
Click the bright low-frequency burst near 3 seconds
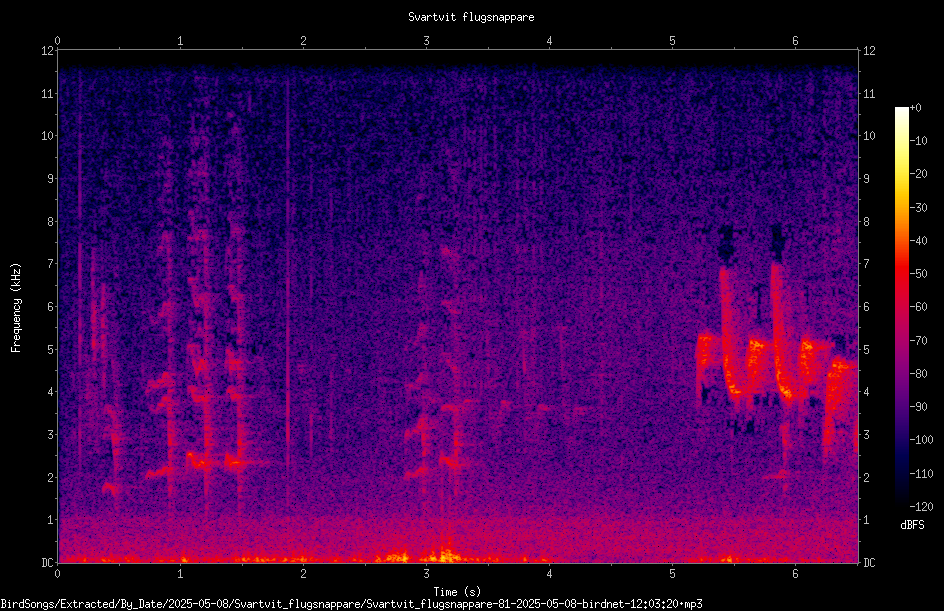click(x=444, y=554)
